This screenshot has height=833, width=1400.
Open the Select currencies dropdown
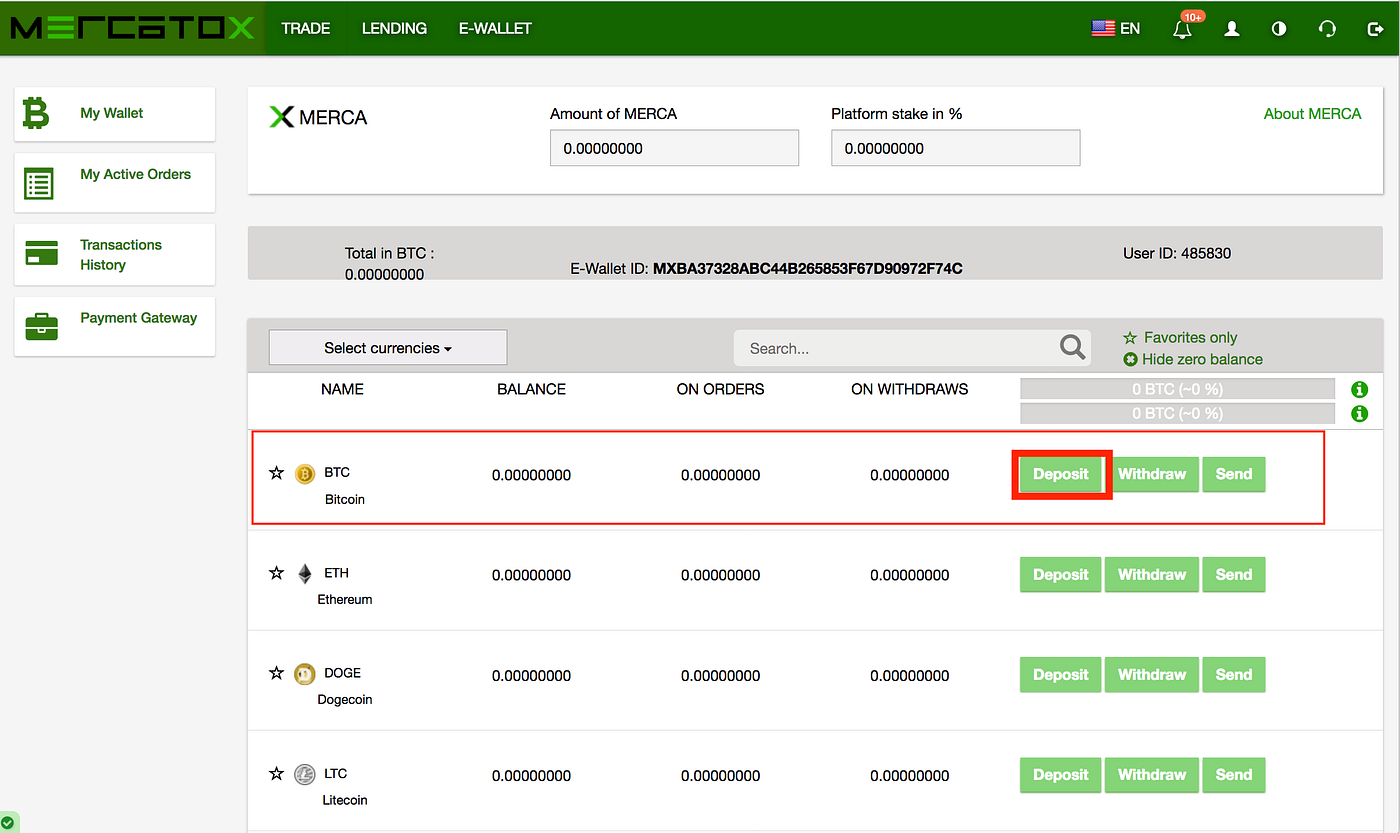(388, 348)
